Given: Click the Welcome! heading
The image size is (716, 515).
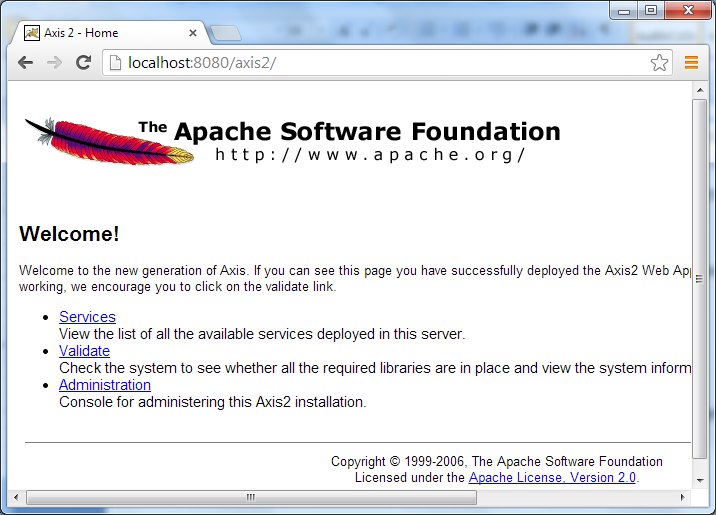Looking at the screenshot, I should 69,234.
